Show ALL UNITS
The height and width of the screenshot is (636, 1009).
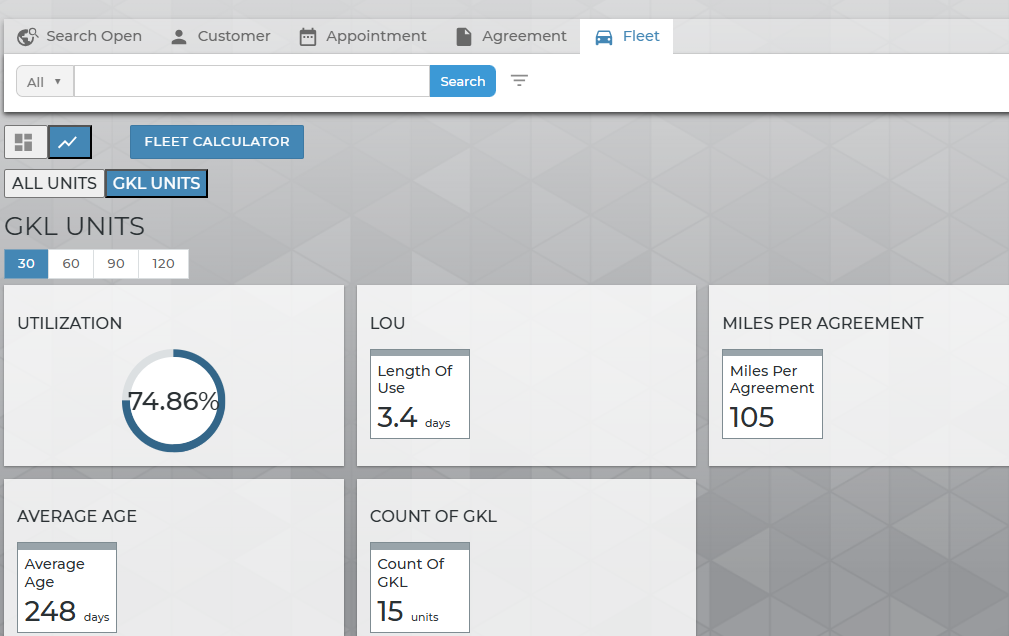coord(54,183)
